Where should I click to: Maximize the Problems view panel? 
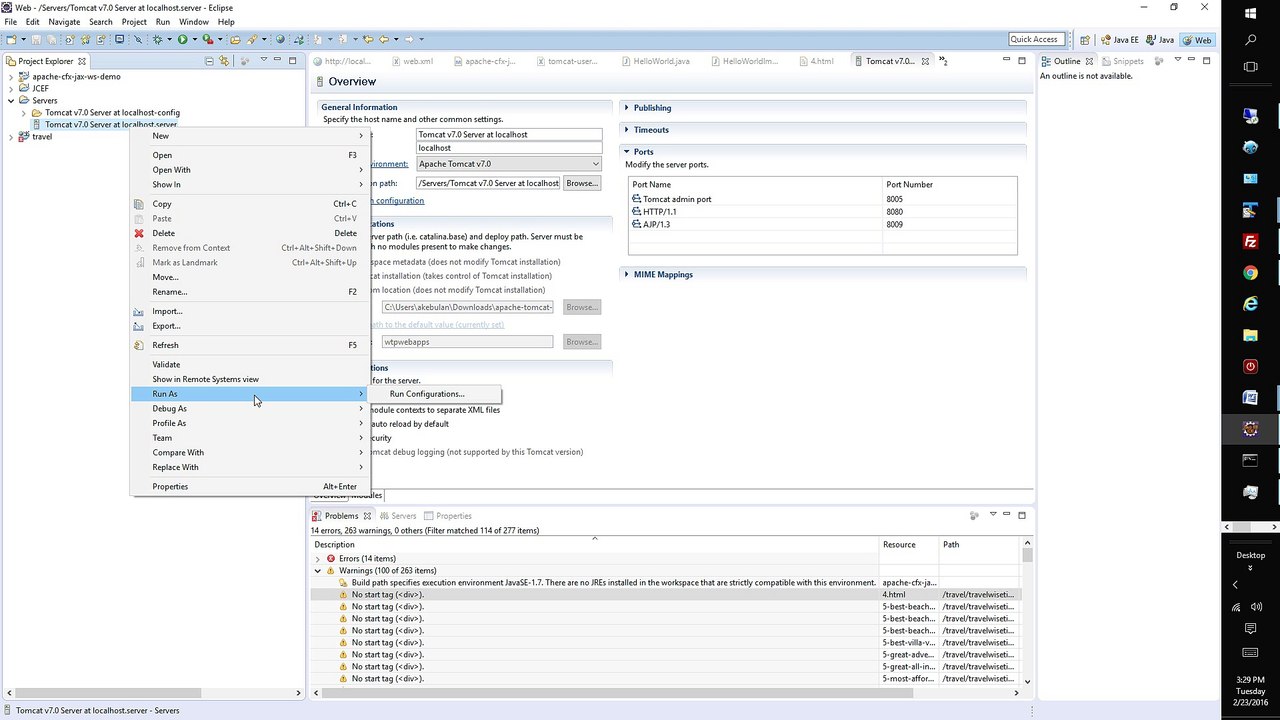click(x=1021, y=515)
